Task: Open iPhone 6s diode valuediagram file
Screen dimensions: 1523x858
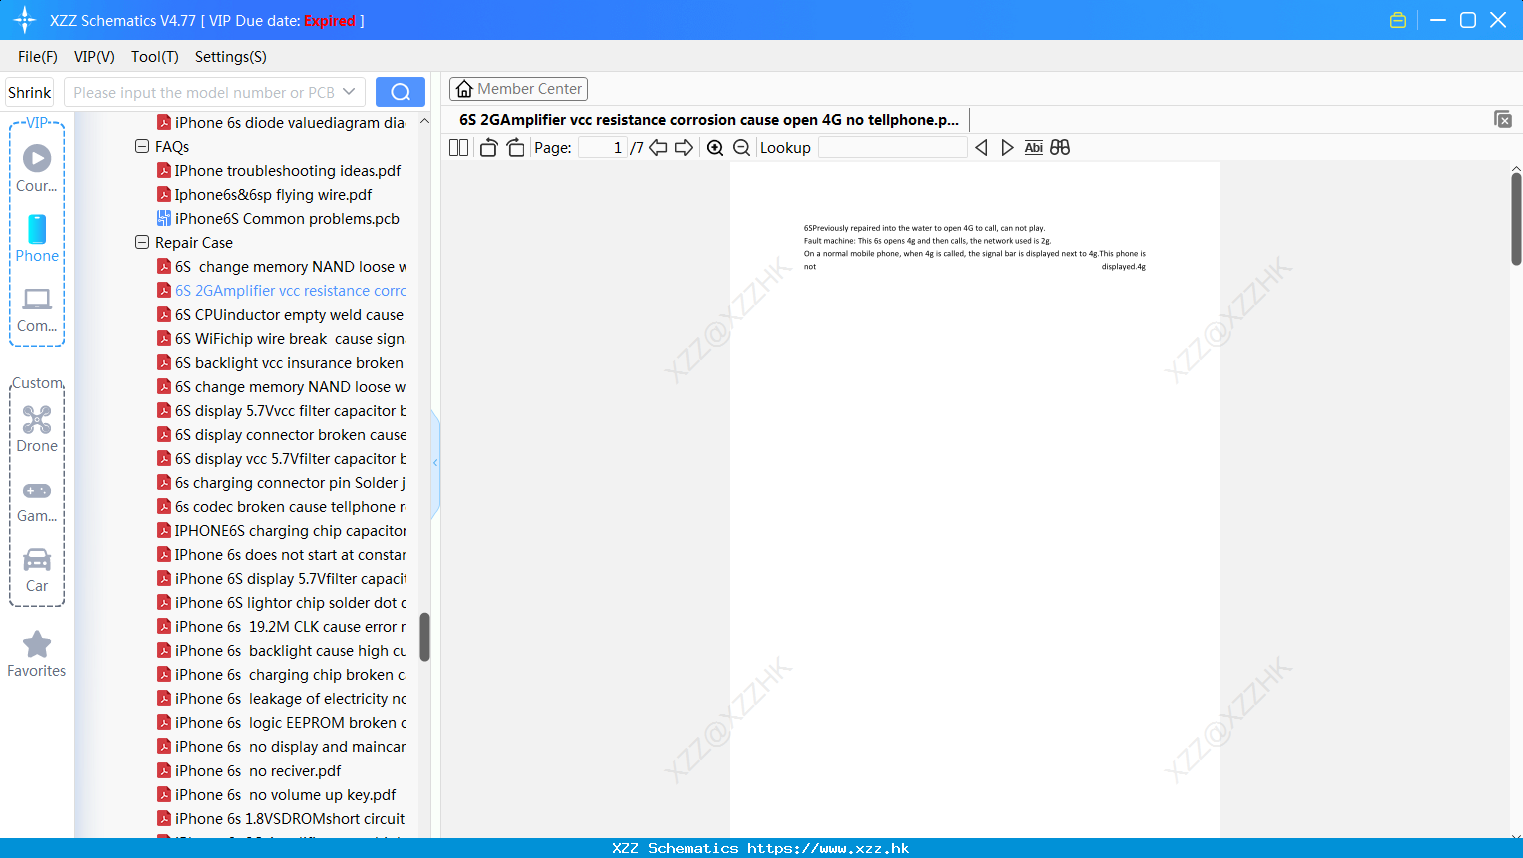Action: coord(281,123)
